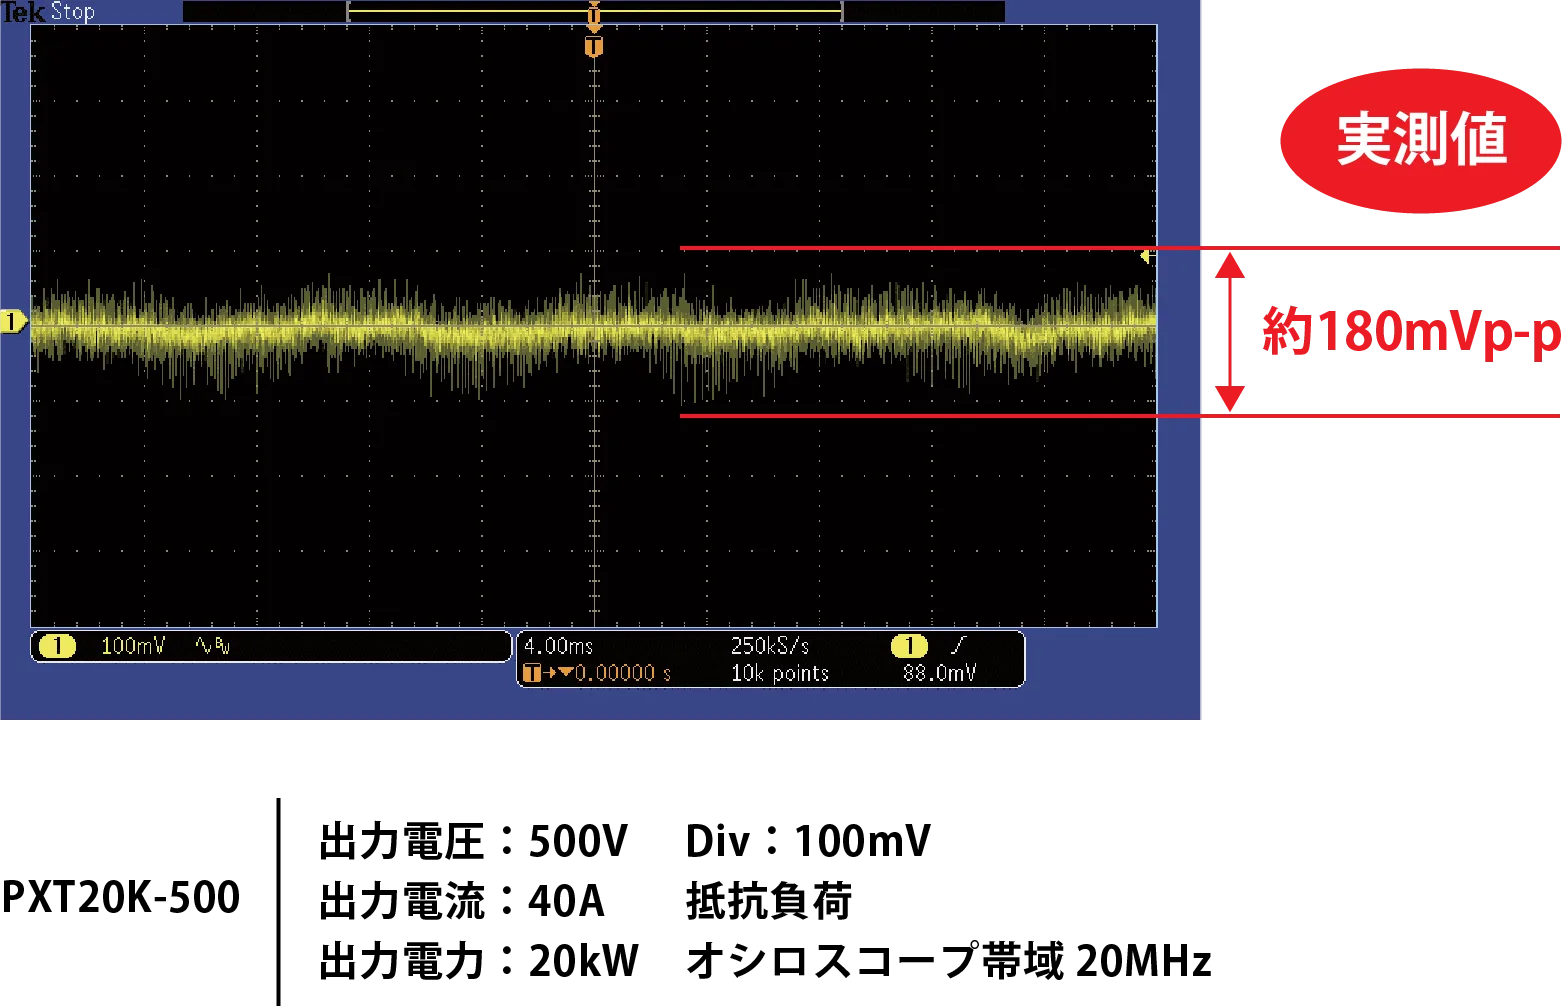Screen dimensions: 1563x1006
Task: Click the bandwidth limit Bw icon
Action: click(x=213, y=646)
